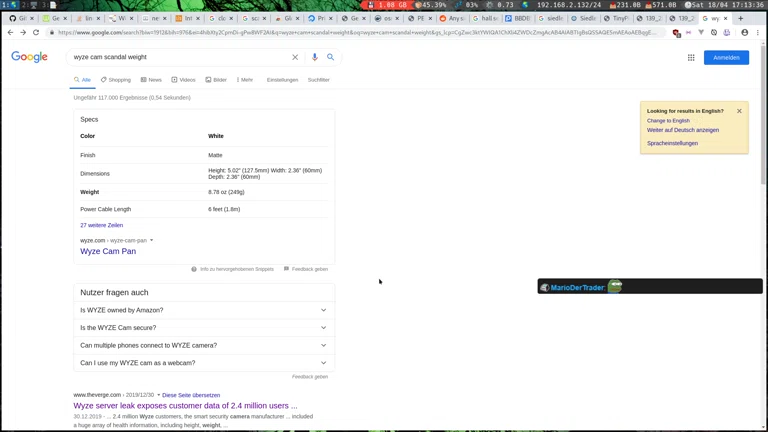The width and height of the screenshot is (768, 432).
Task: Click the circular blocked extension icon
Action: click(x=714, y=33)
